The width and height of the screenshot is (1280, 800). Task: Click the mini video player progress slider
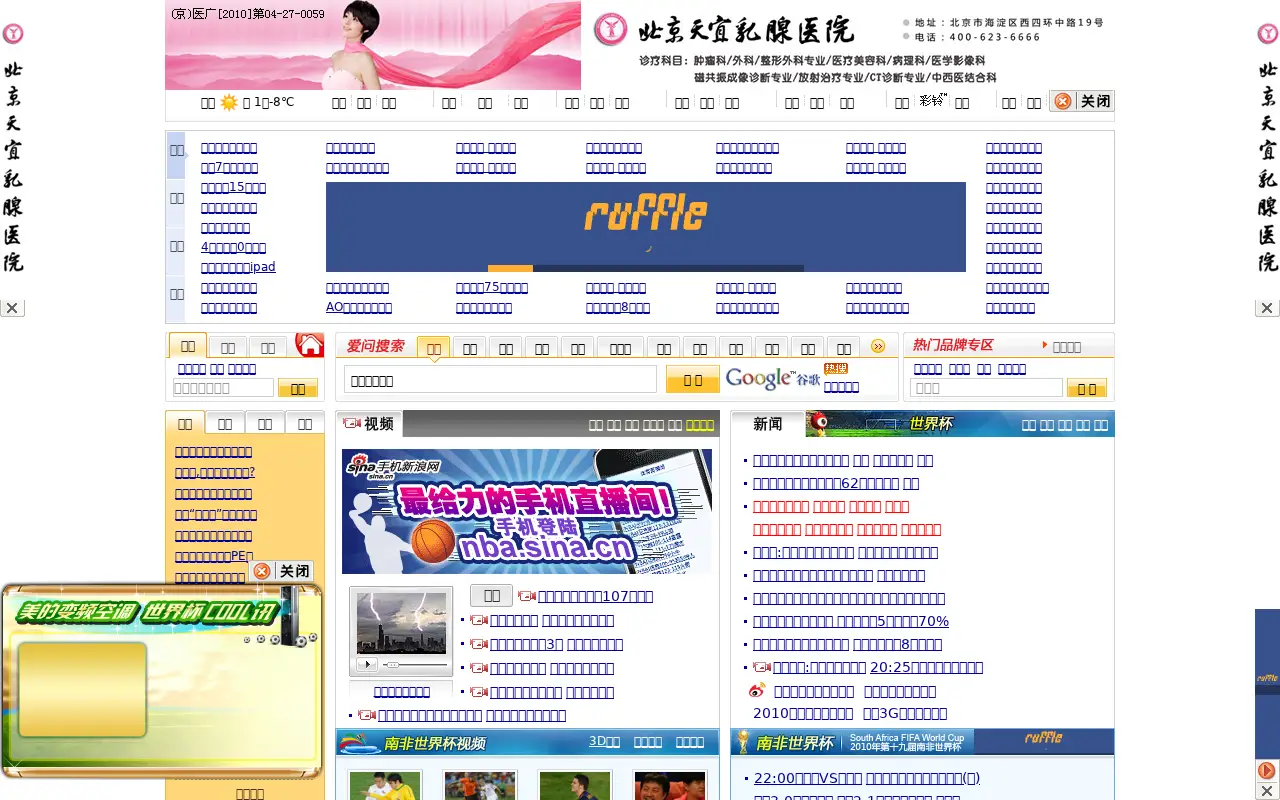pos(415,664)
